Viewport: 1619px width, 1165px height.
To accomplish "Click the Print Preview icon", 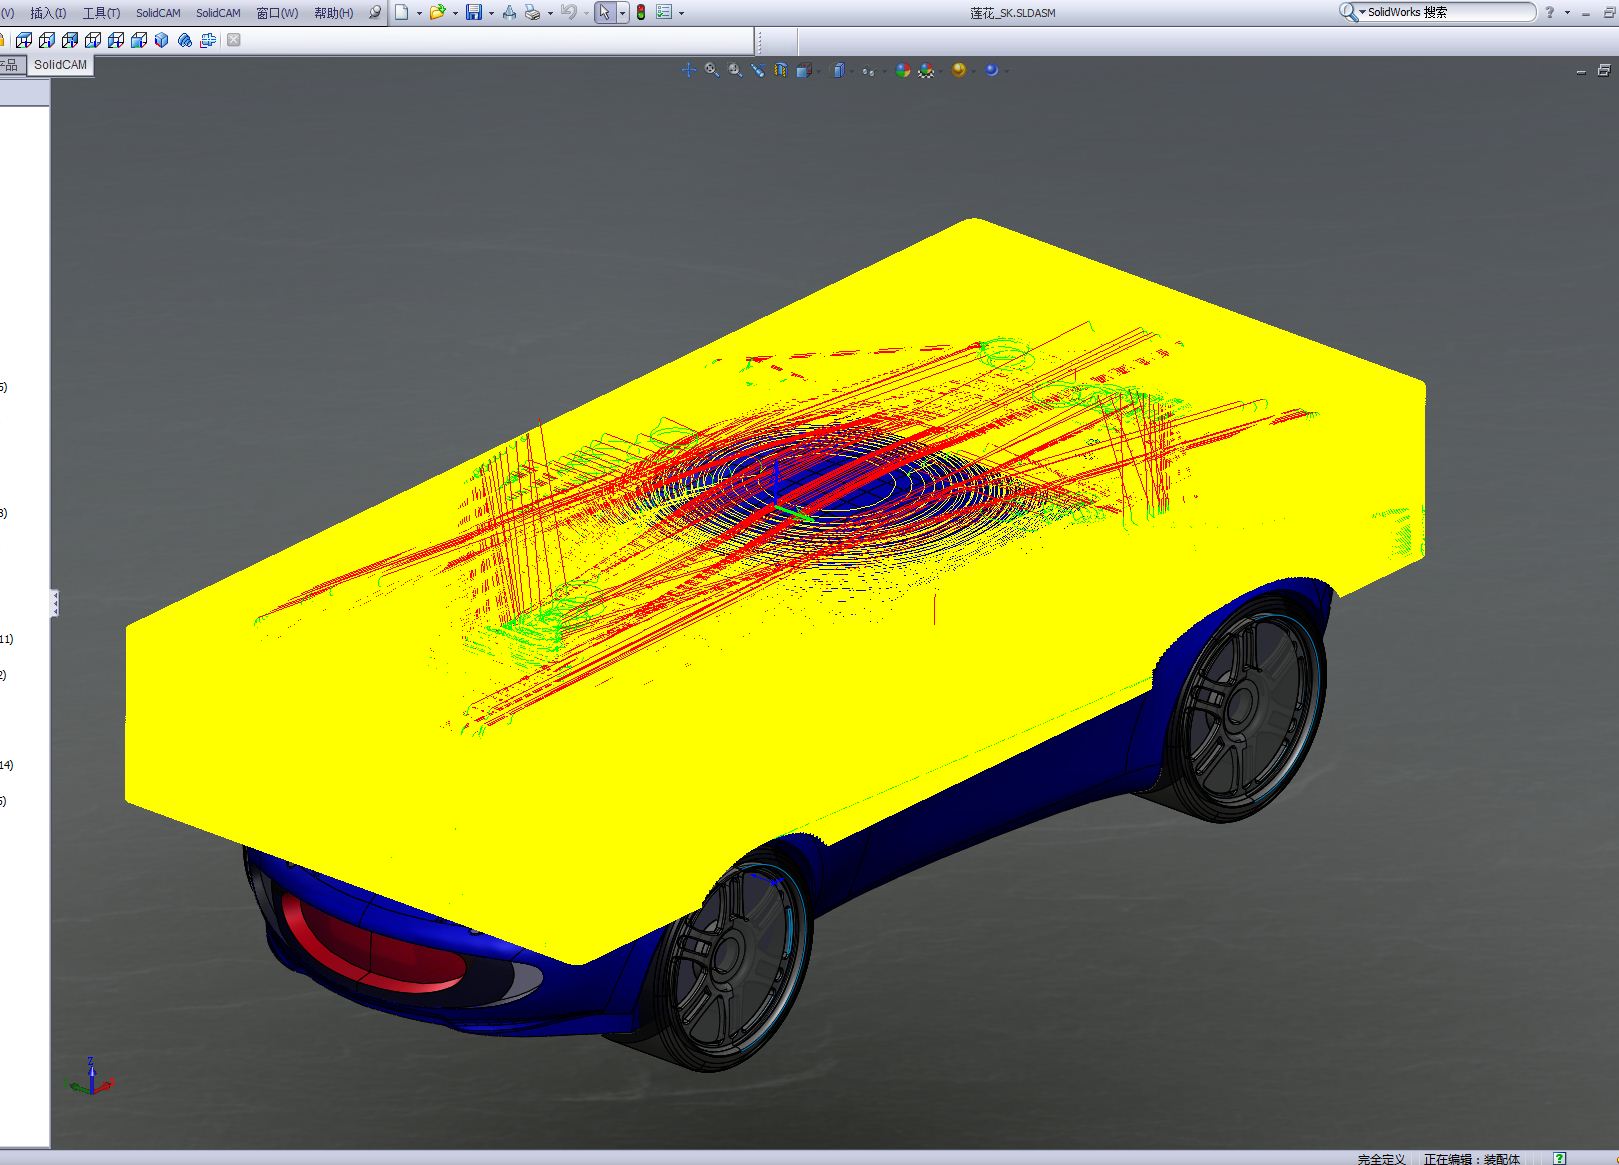I will coord(509,12).
